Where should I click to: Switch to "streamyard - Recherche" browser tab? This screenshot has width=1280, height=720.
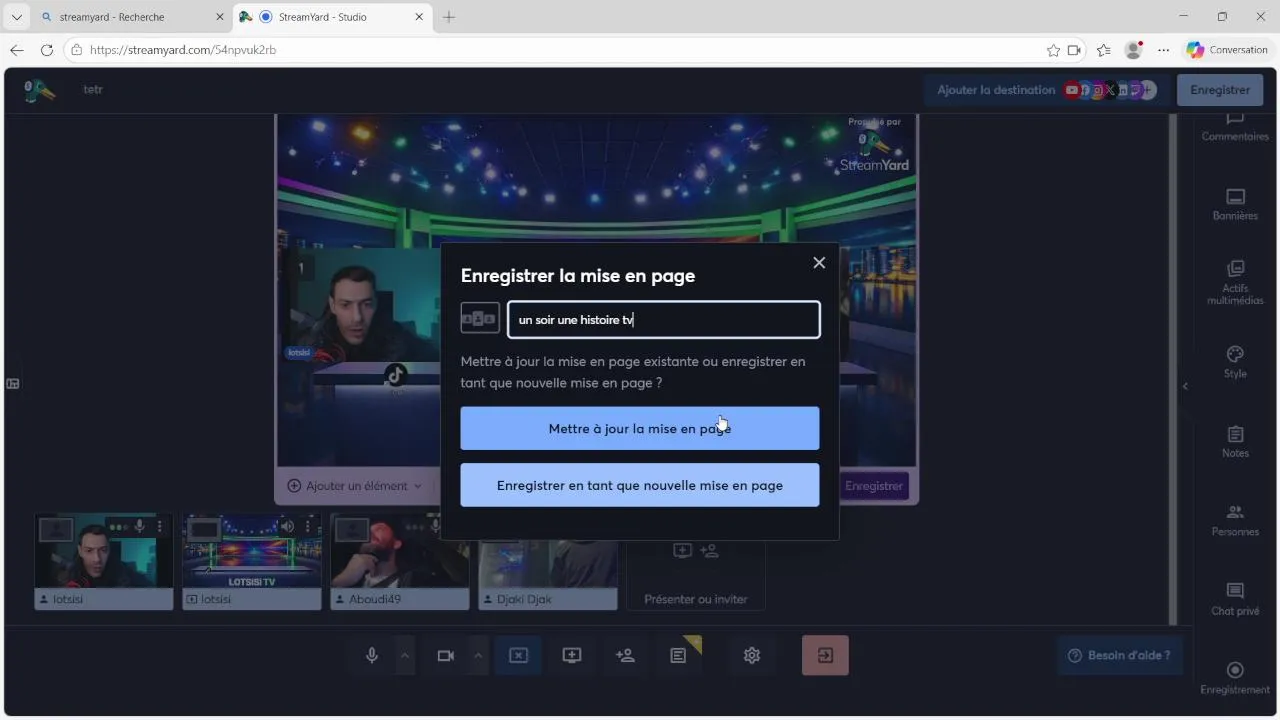tap(130, 17)
